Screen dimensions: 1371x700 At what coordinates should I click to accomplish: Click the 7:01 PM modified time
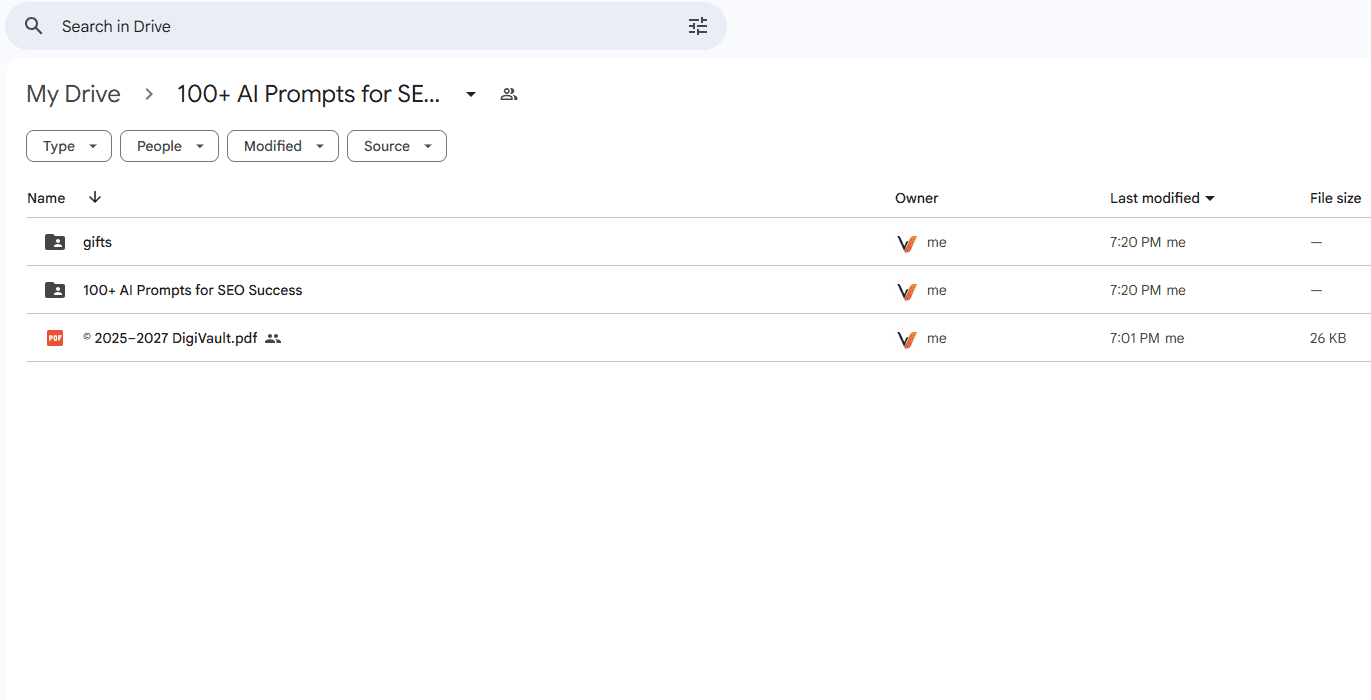(x=1135, y=338)
